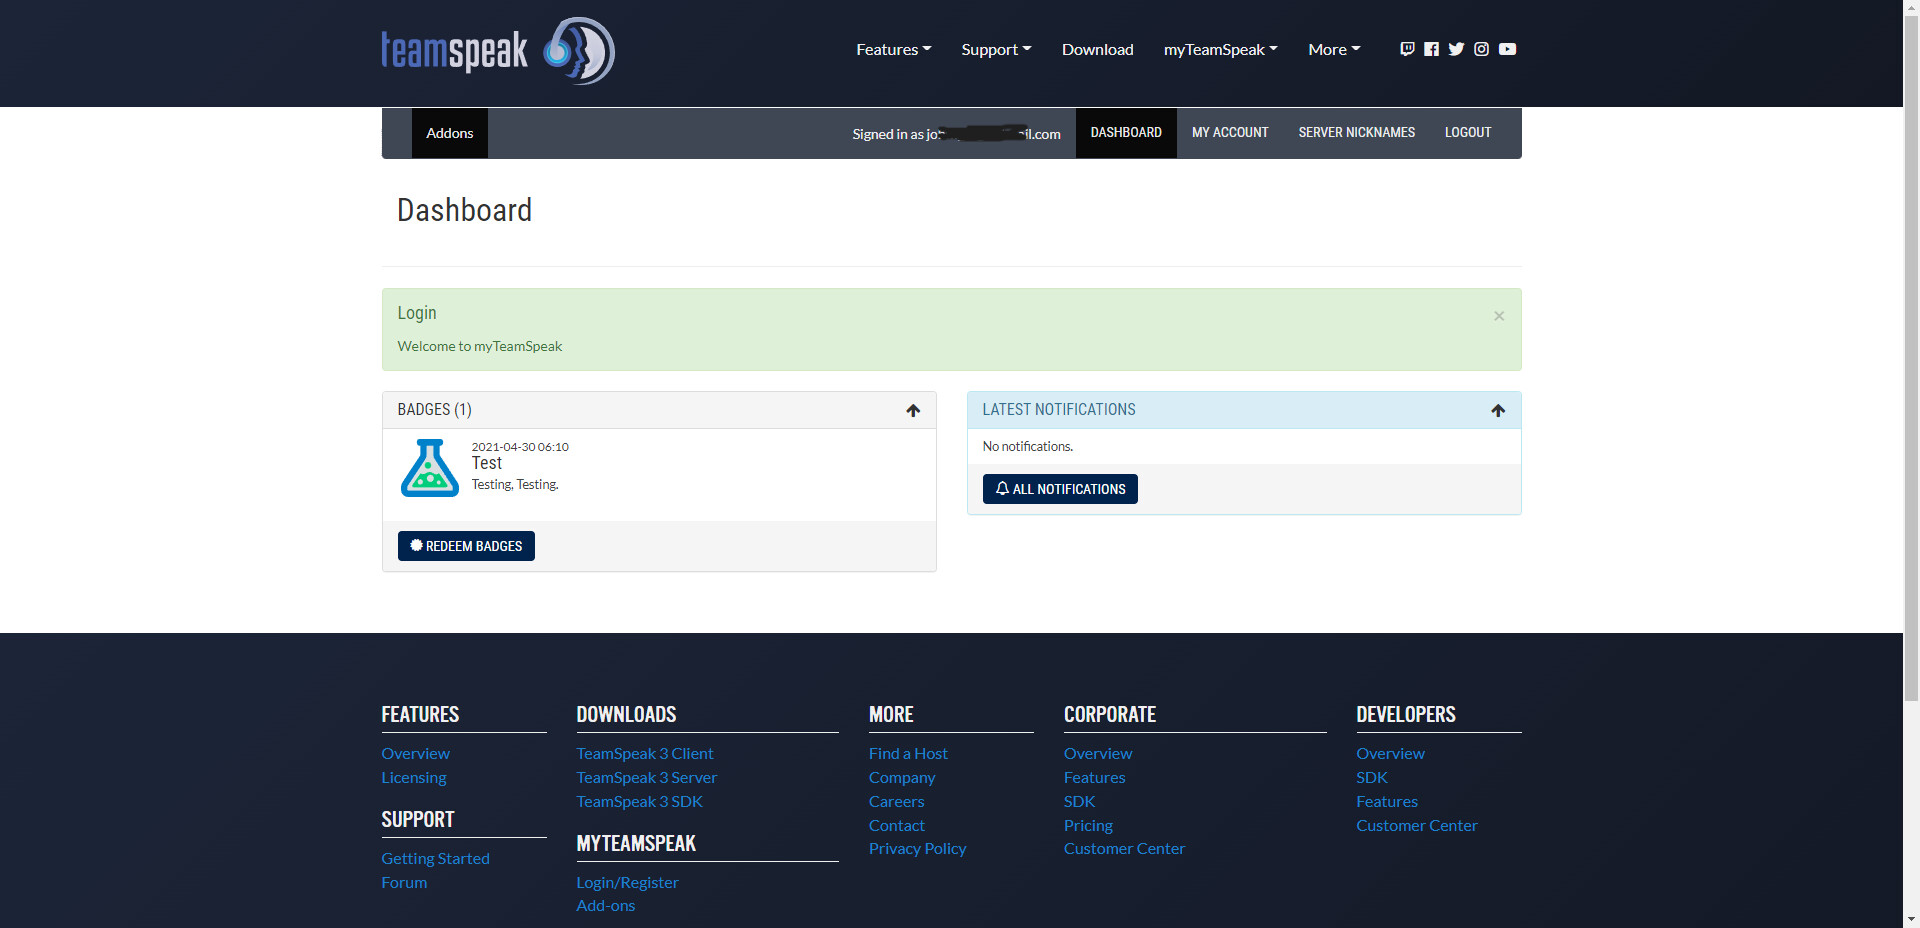Click the Test badge flask icon

point(430,468)
